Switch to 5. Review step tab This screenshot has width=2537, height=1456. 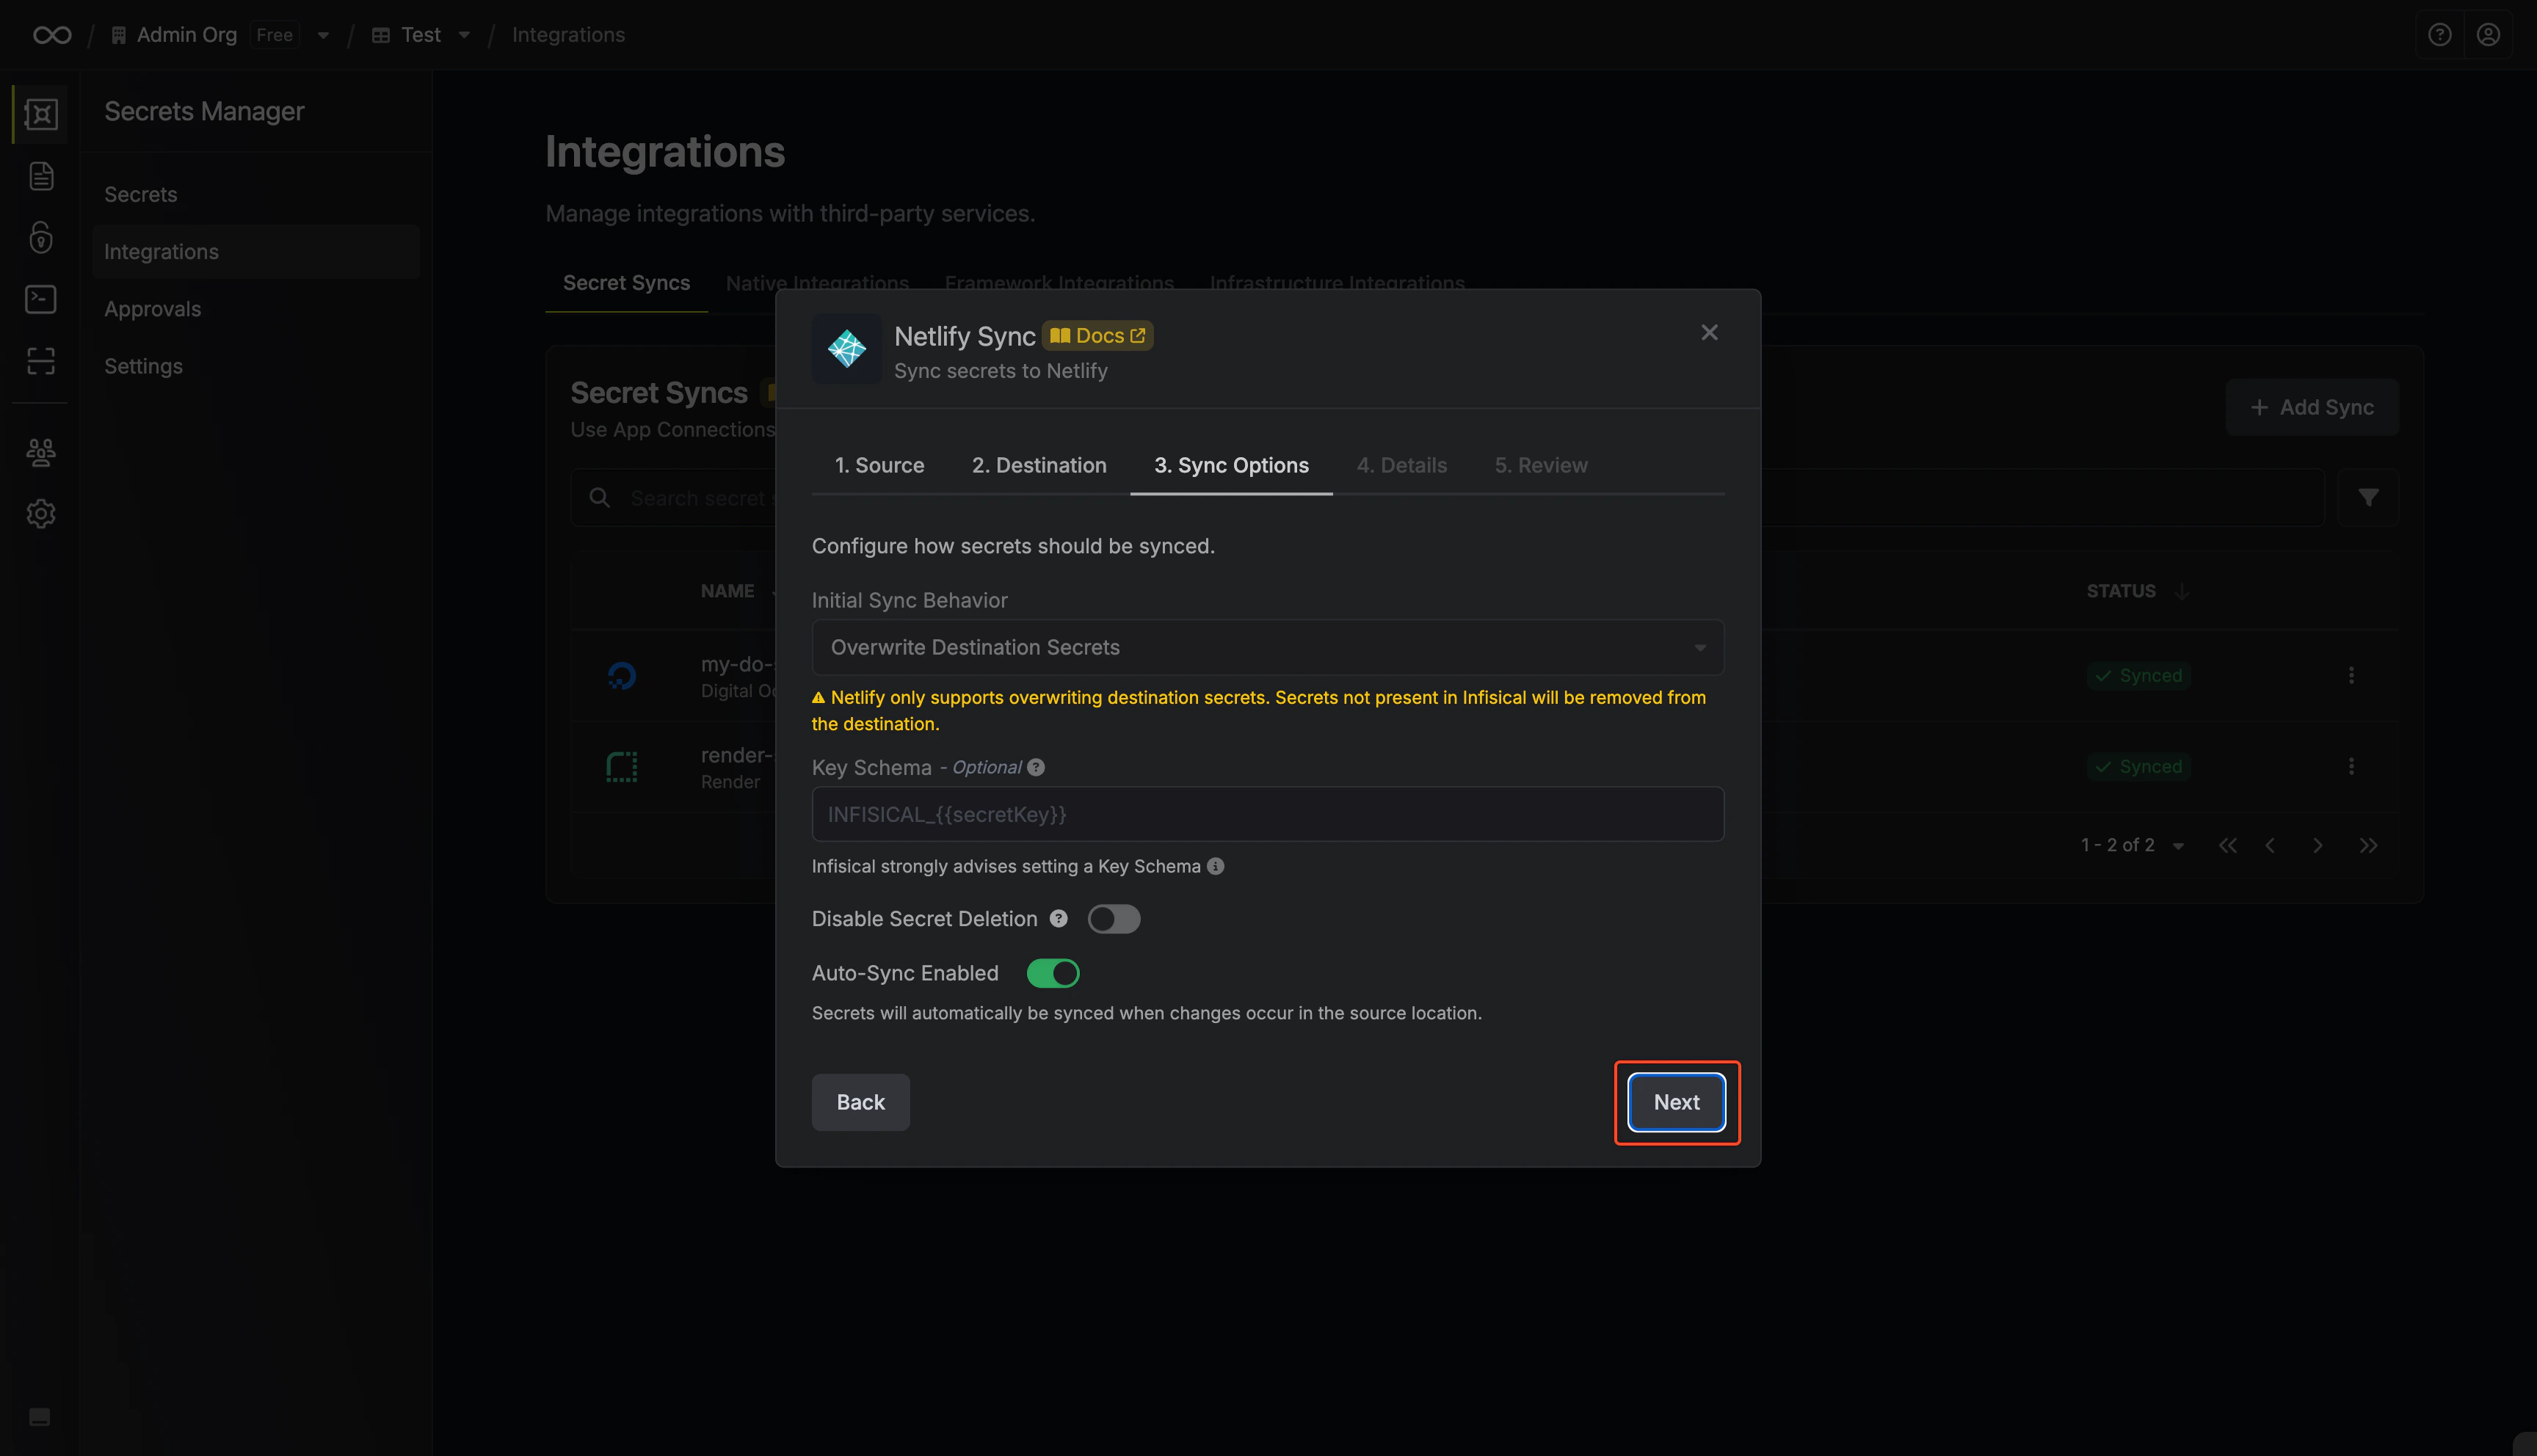tap(1540, 465)
